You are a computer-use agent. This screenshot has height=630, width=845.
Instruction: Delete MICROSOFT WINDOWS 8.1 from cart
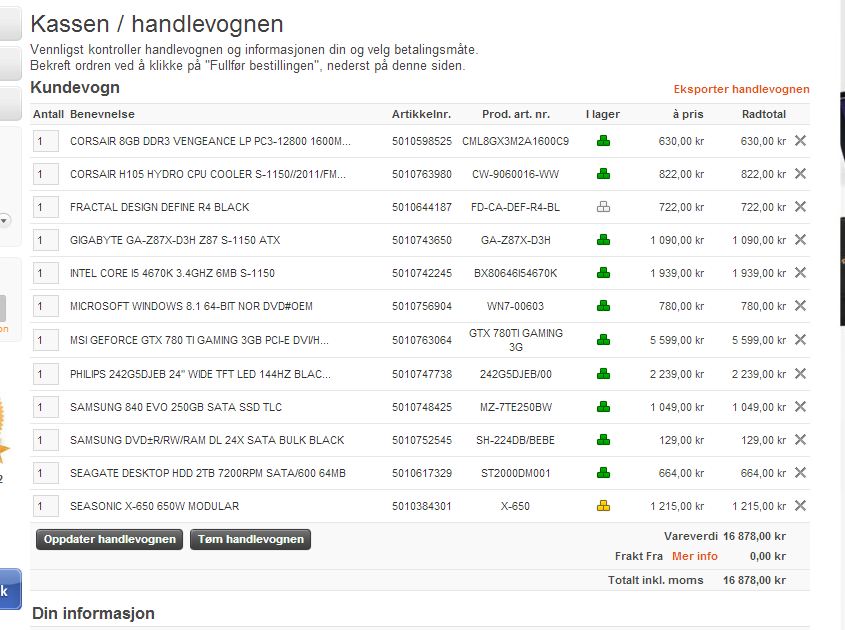(x=800, y=306)
